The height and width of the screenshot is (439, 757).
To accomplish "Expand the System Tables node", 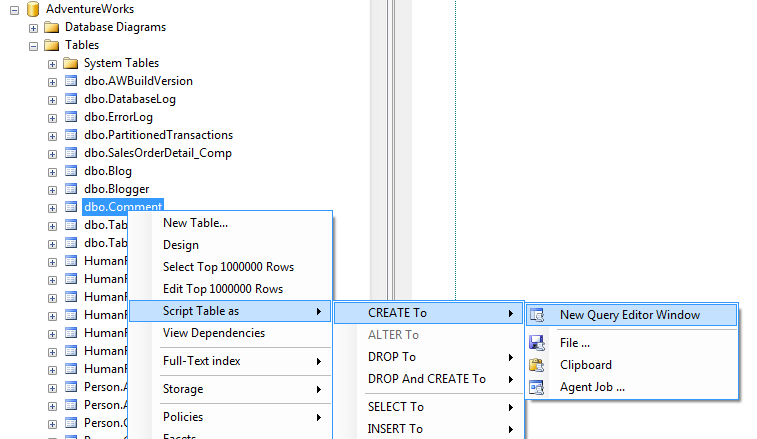I will (x=52, y=64).
